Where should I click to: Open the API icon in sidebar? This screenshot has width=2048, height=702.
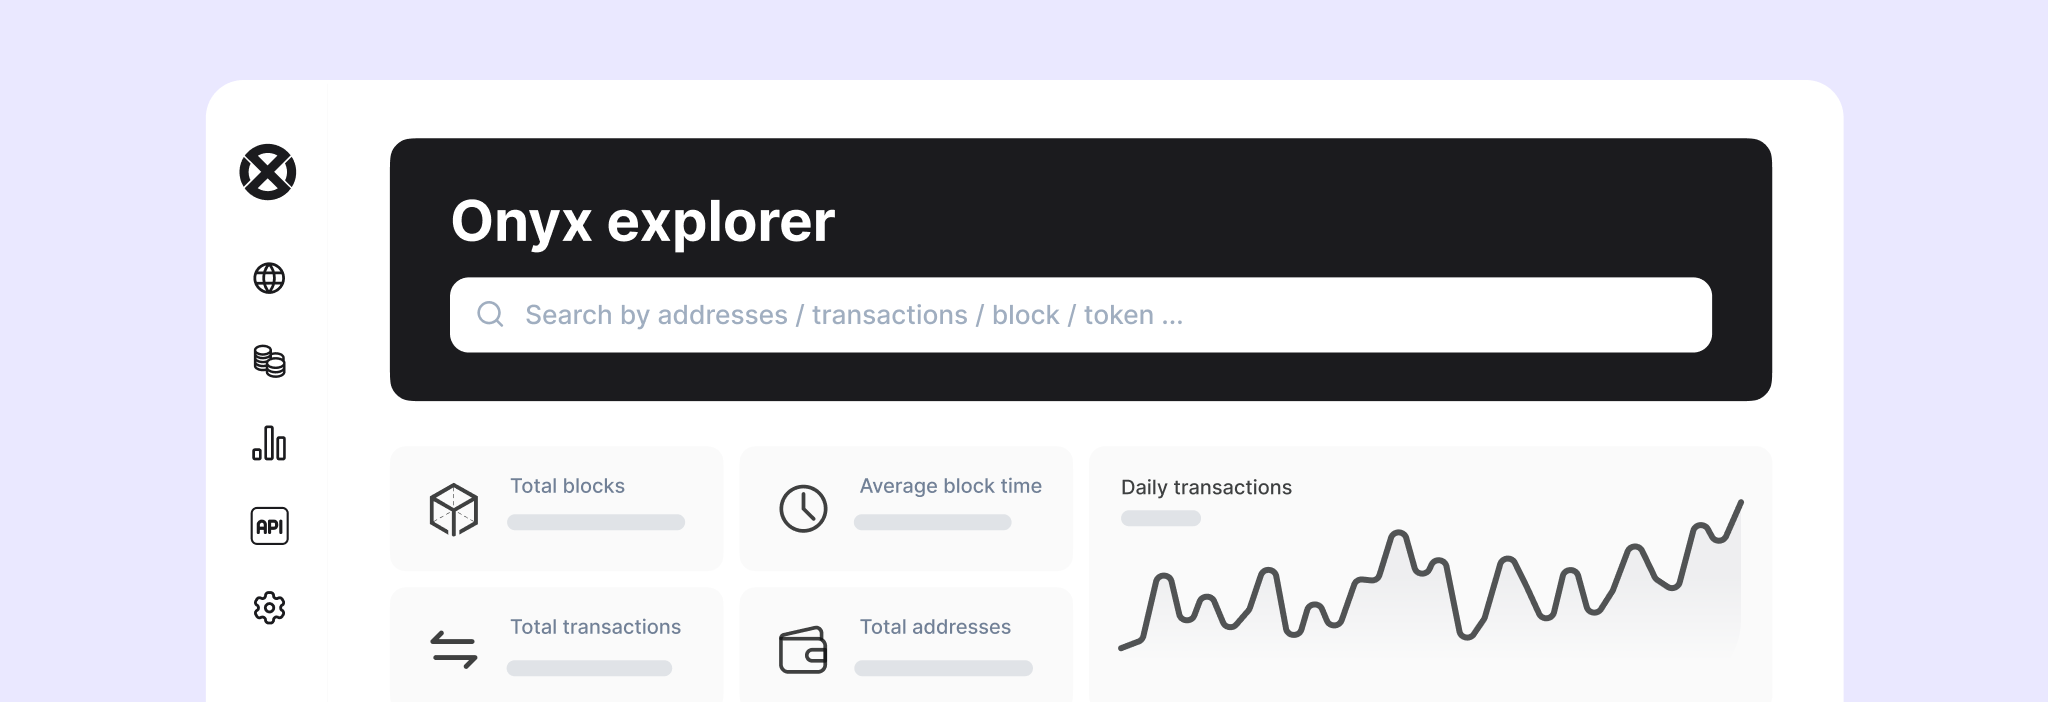269,526
